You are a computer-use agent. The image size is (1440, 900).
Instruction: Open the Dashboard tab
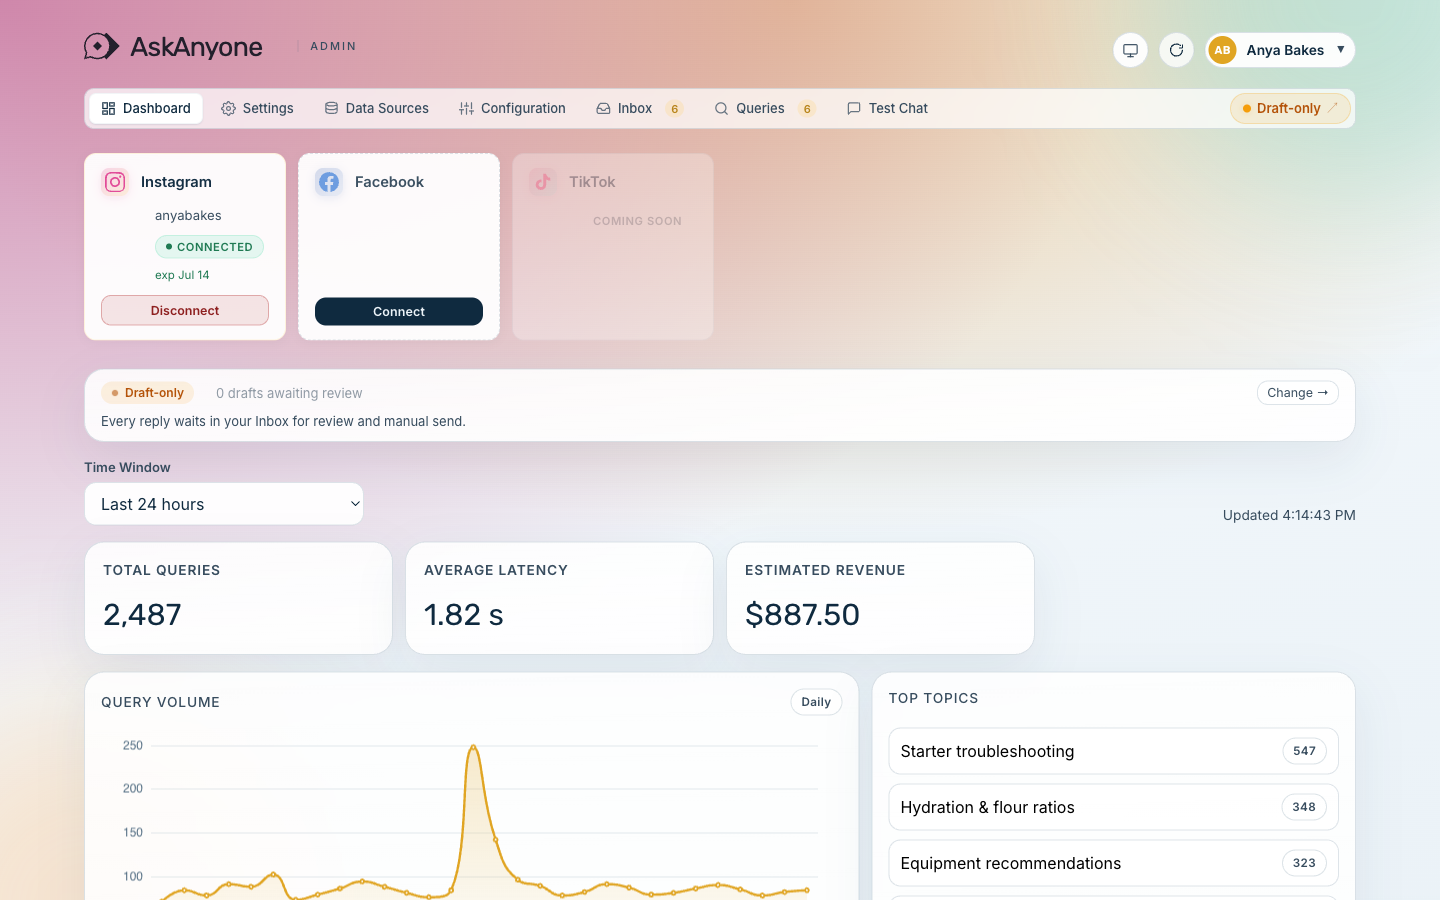coord(146,108)
